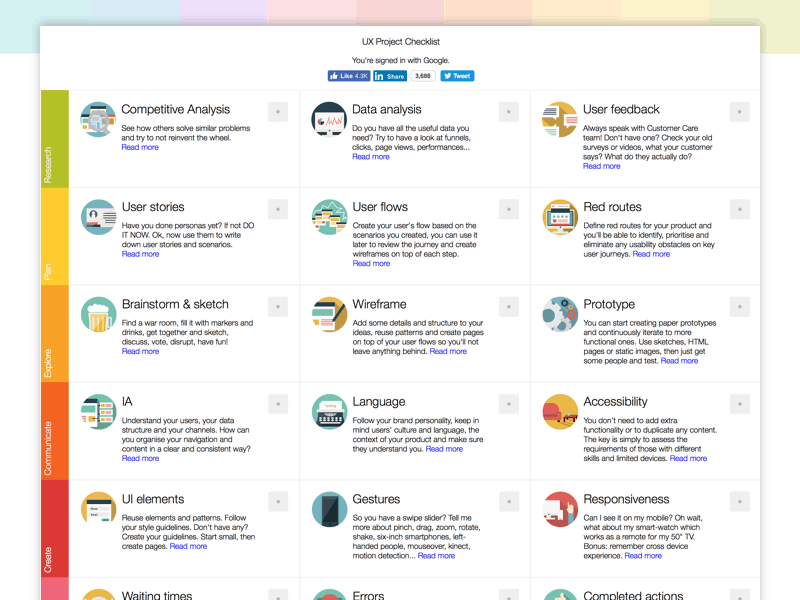
Task: Check the Responsiveness checkbox
Action: 739,502
